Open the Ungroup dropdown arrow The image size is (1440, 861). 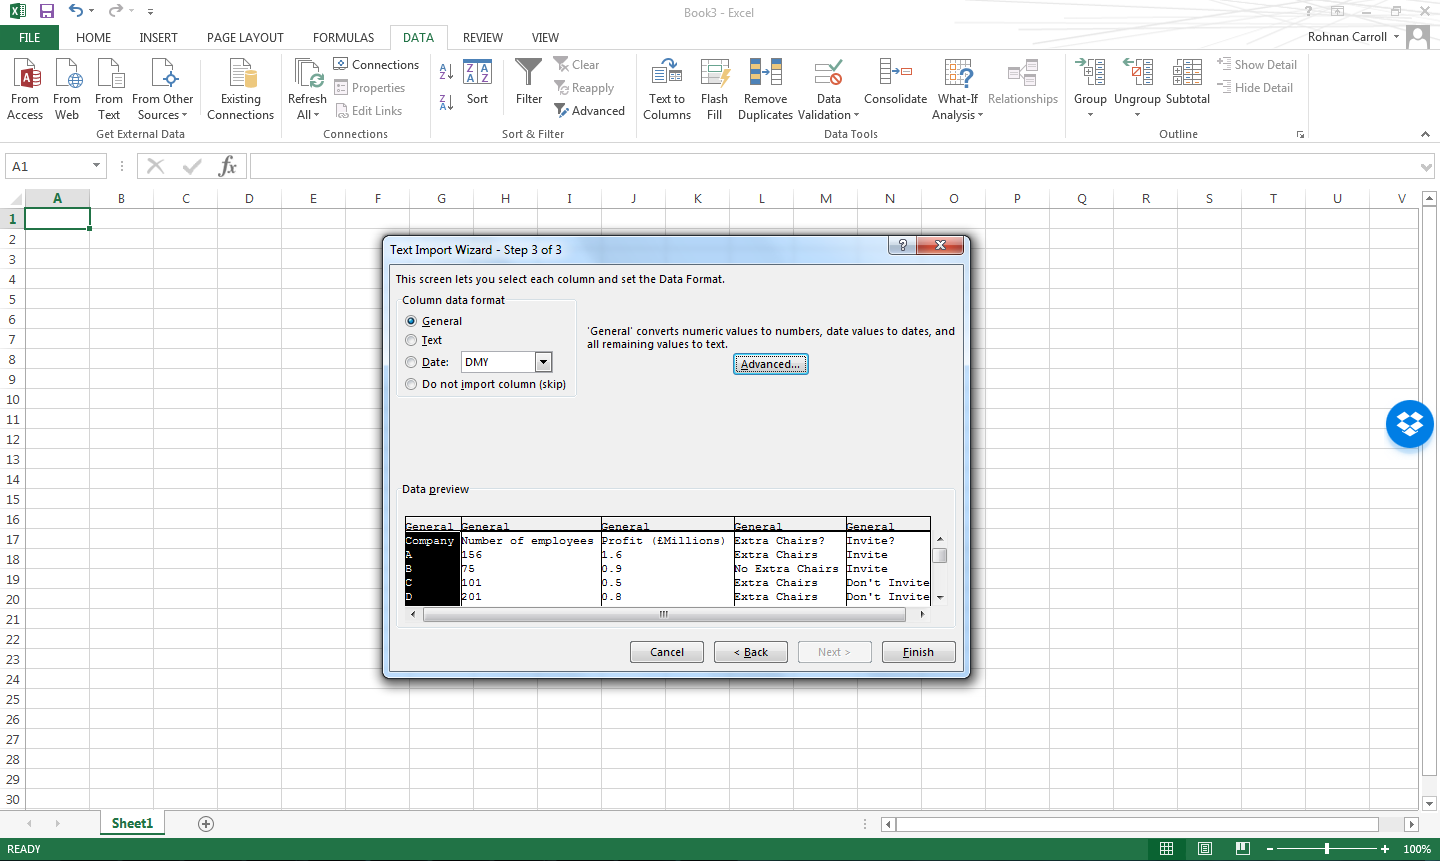click(1137, 114)
